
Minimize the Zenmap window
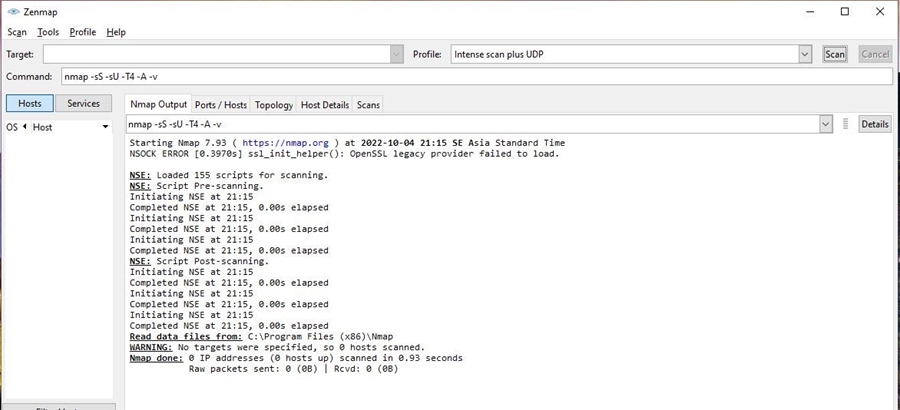coord(810,11)
